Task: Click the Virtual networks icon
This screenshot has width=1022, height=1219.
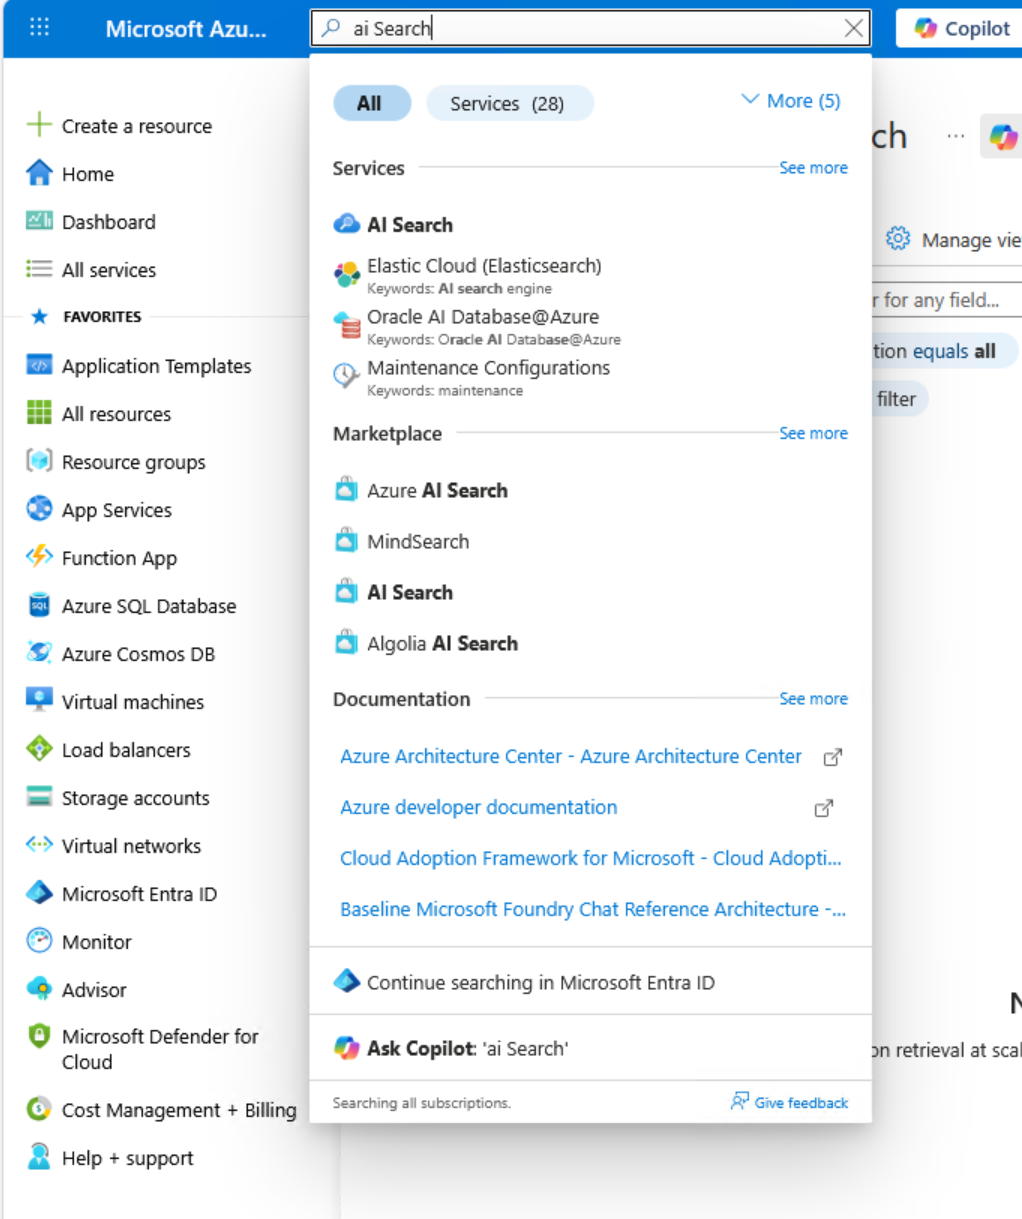Action: click(x=39, y=845)
